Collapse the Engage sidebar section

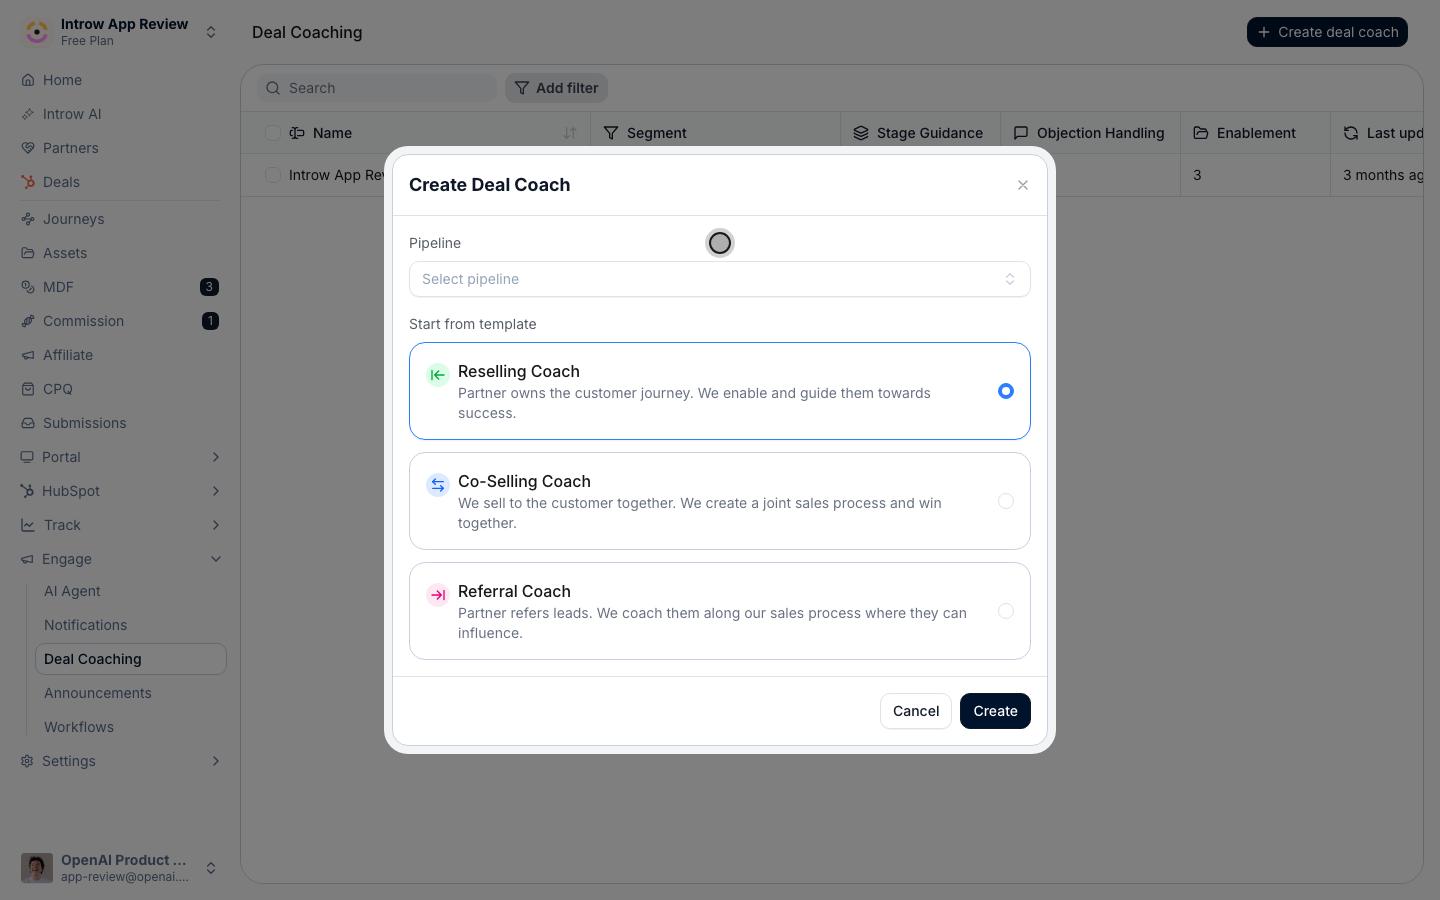[216, 559]
